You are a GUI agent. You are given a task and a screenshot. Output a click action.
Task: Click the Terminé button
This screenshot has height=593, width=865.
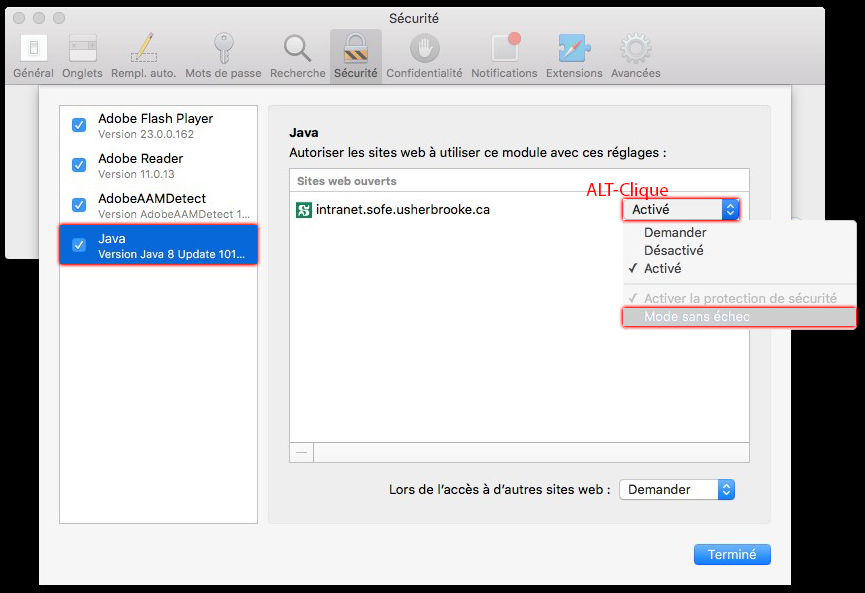point(732,554)
